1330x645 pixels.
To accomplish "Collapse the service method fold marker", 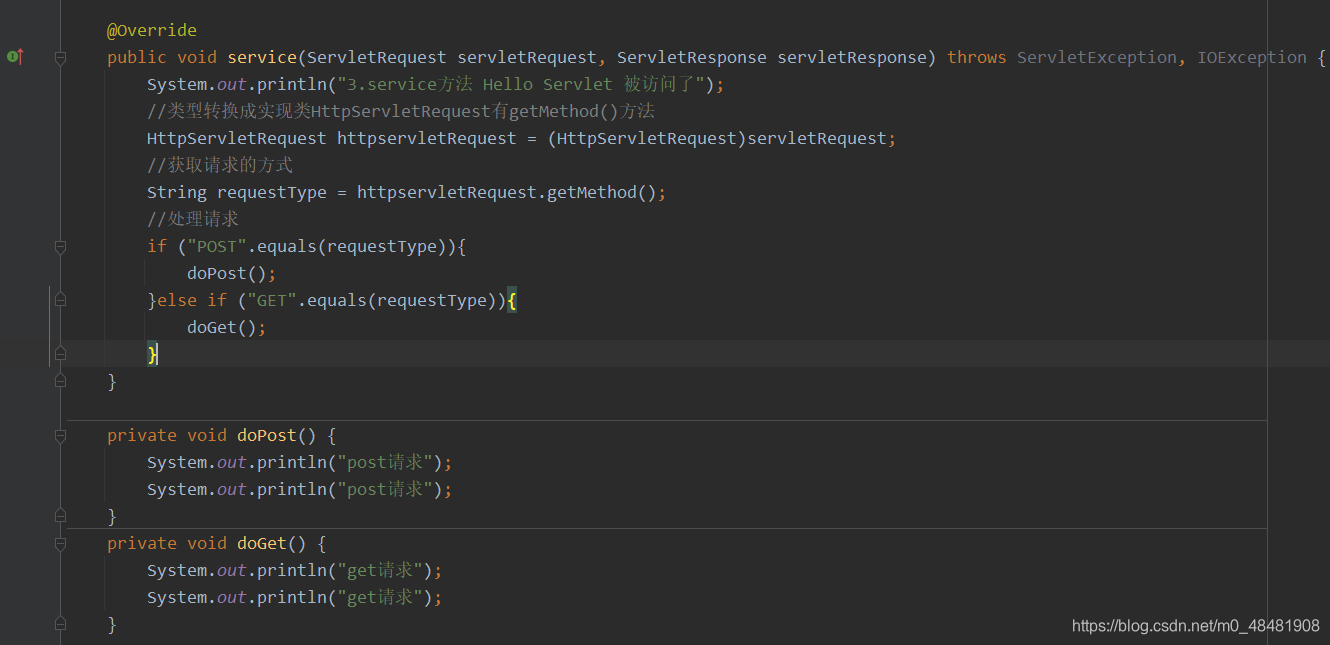I will point(61,58).
